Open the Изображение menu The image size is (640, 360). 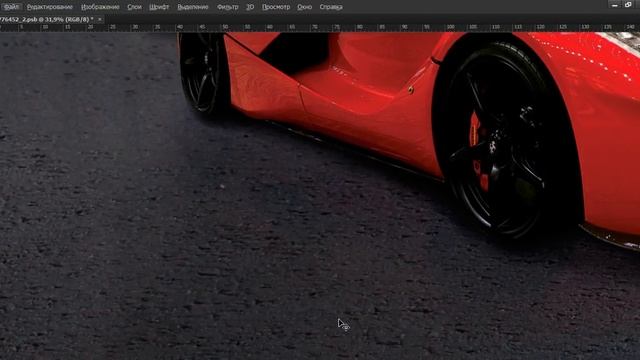100,7
